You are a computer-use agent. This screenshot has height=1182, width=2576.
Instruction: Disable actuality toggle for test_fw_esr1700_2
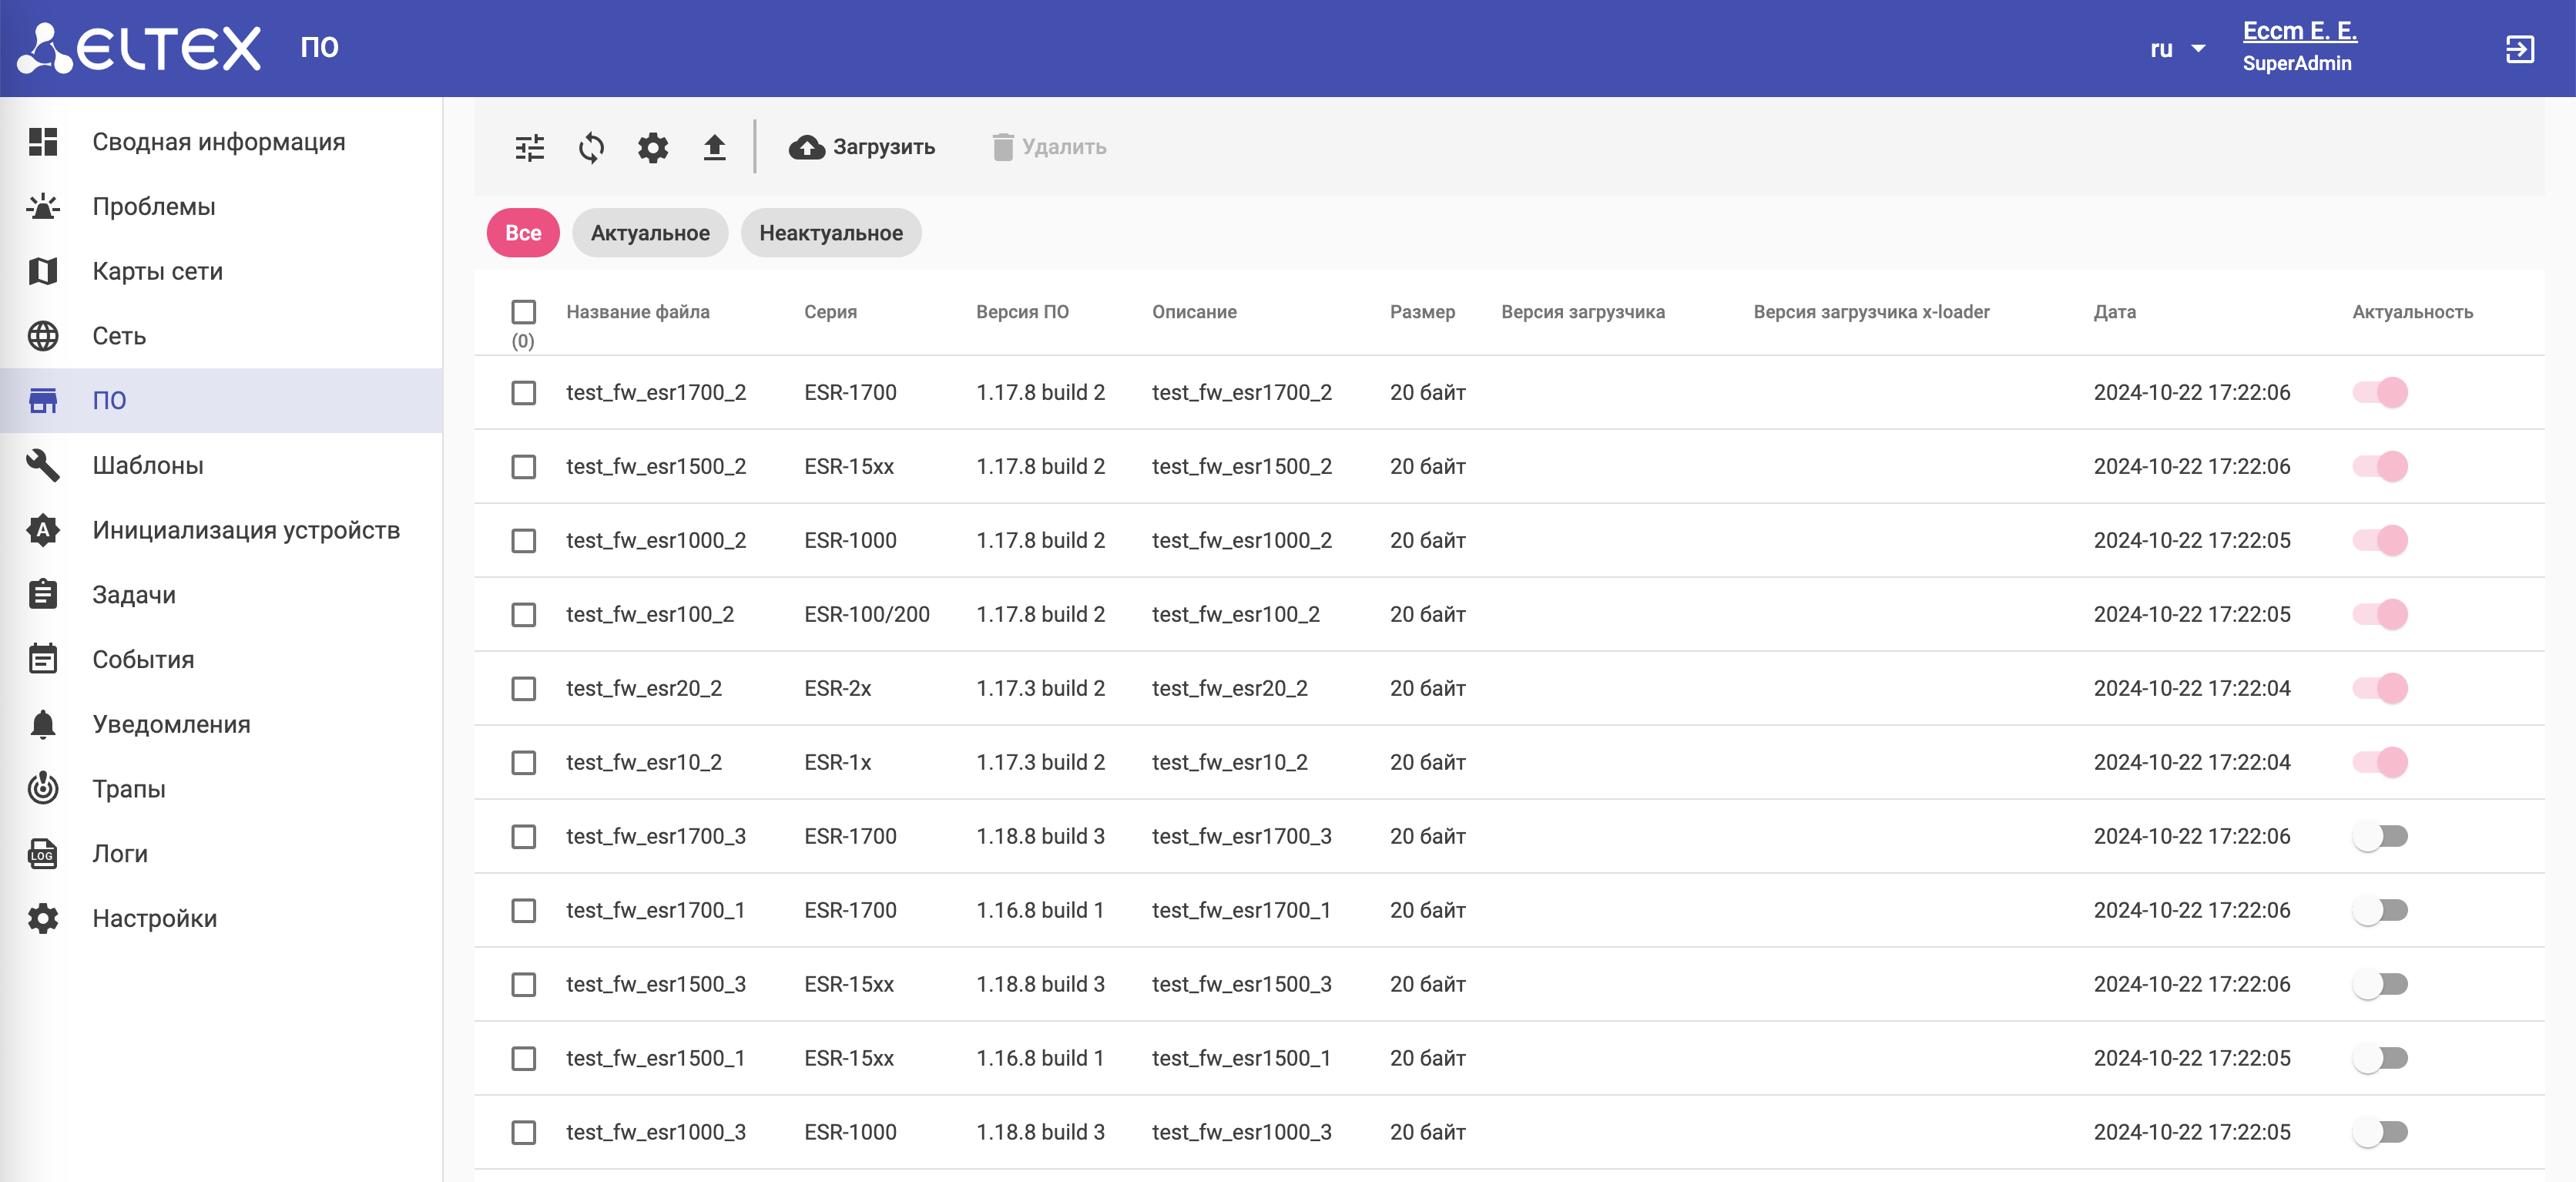coord(2379,392)
